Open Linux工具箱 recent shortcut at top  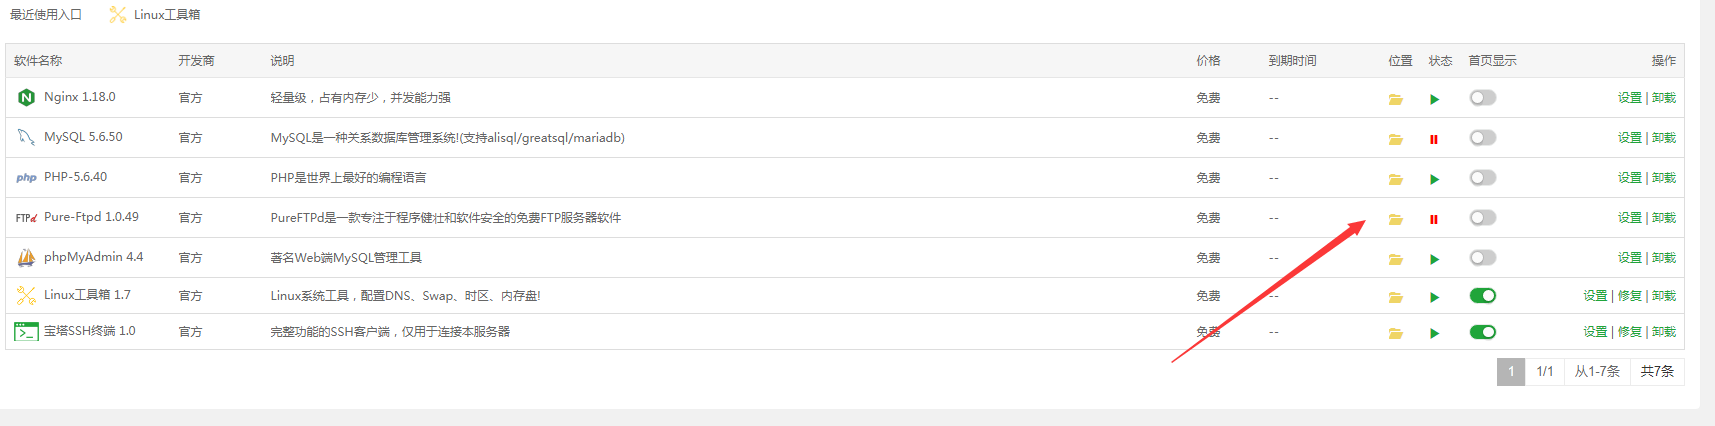pyautogui.click(x=155, y=15)
